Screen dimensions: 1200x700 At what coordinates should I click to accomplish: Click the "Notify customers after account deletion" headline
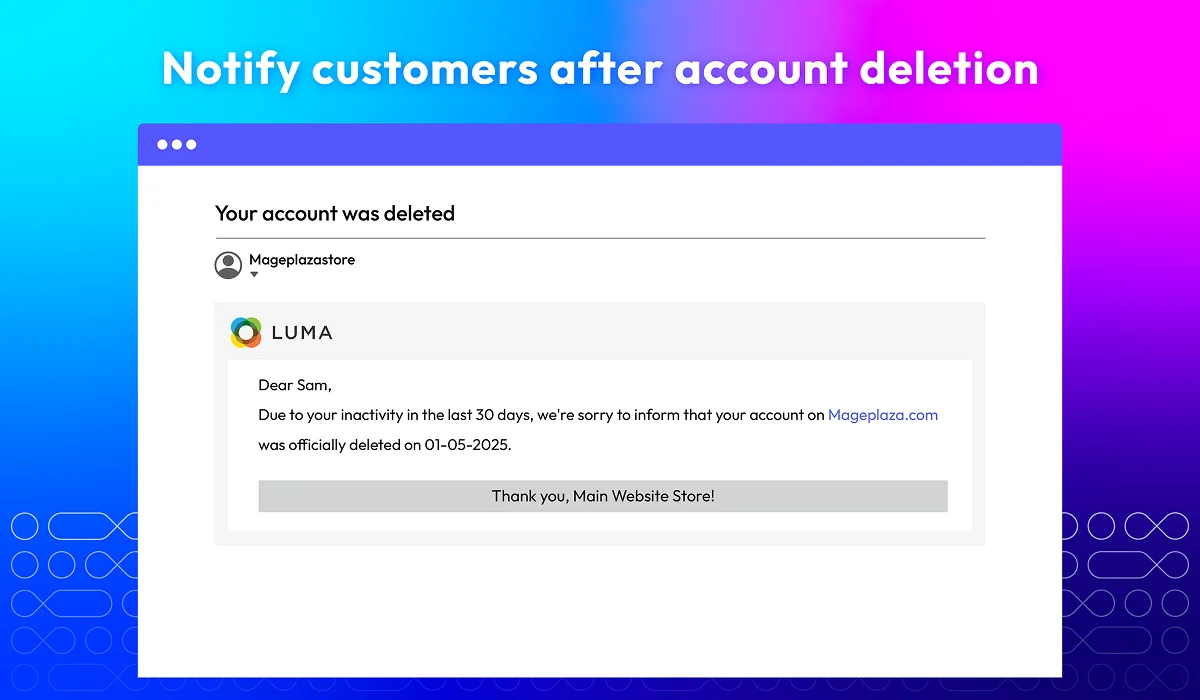[600, 69]
